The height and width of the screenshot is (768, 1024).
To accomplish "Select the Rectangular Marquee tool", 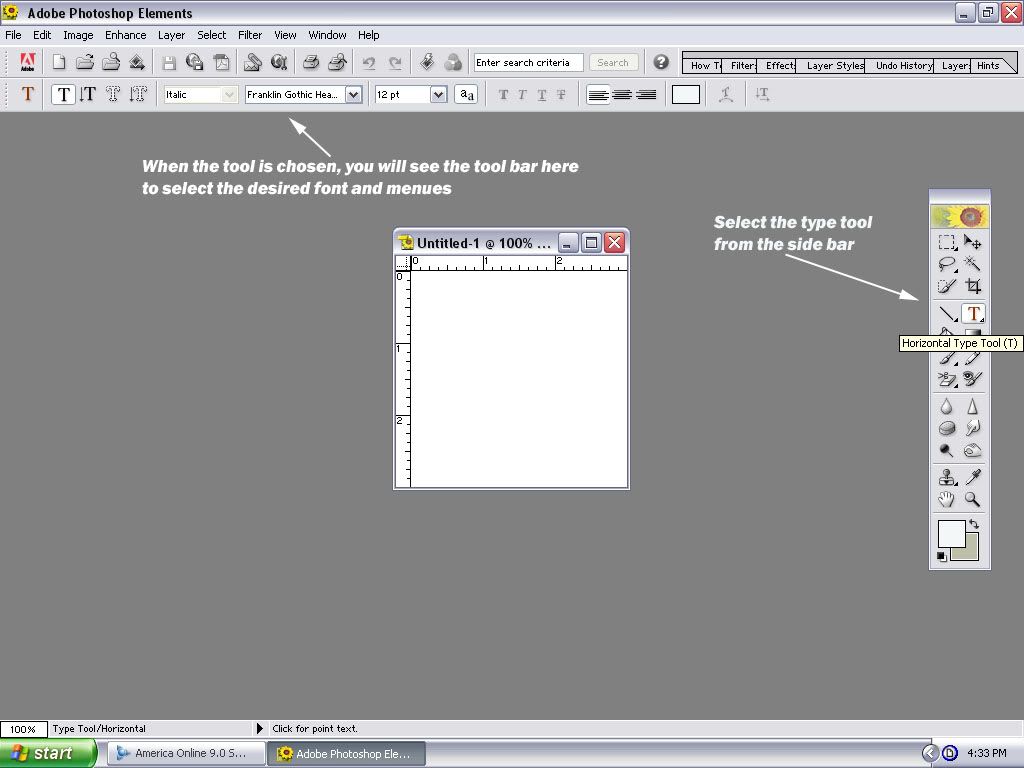I will pos(946,242).
